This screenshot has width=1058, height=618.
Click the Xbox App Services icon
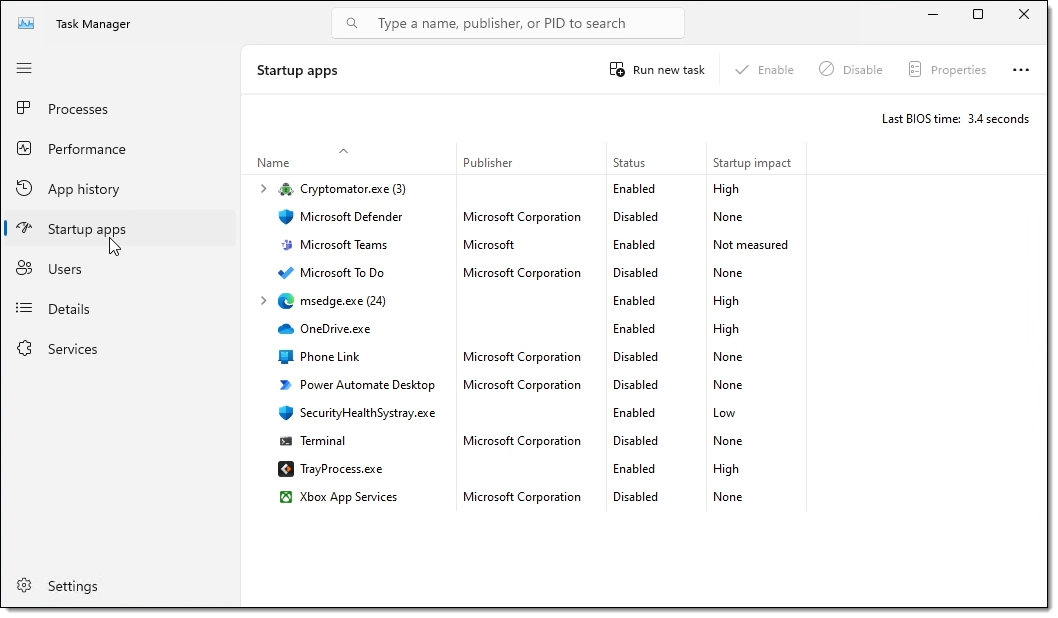pos(286,497)
